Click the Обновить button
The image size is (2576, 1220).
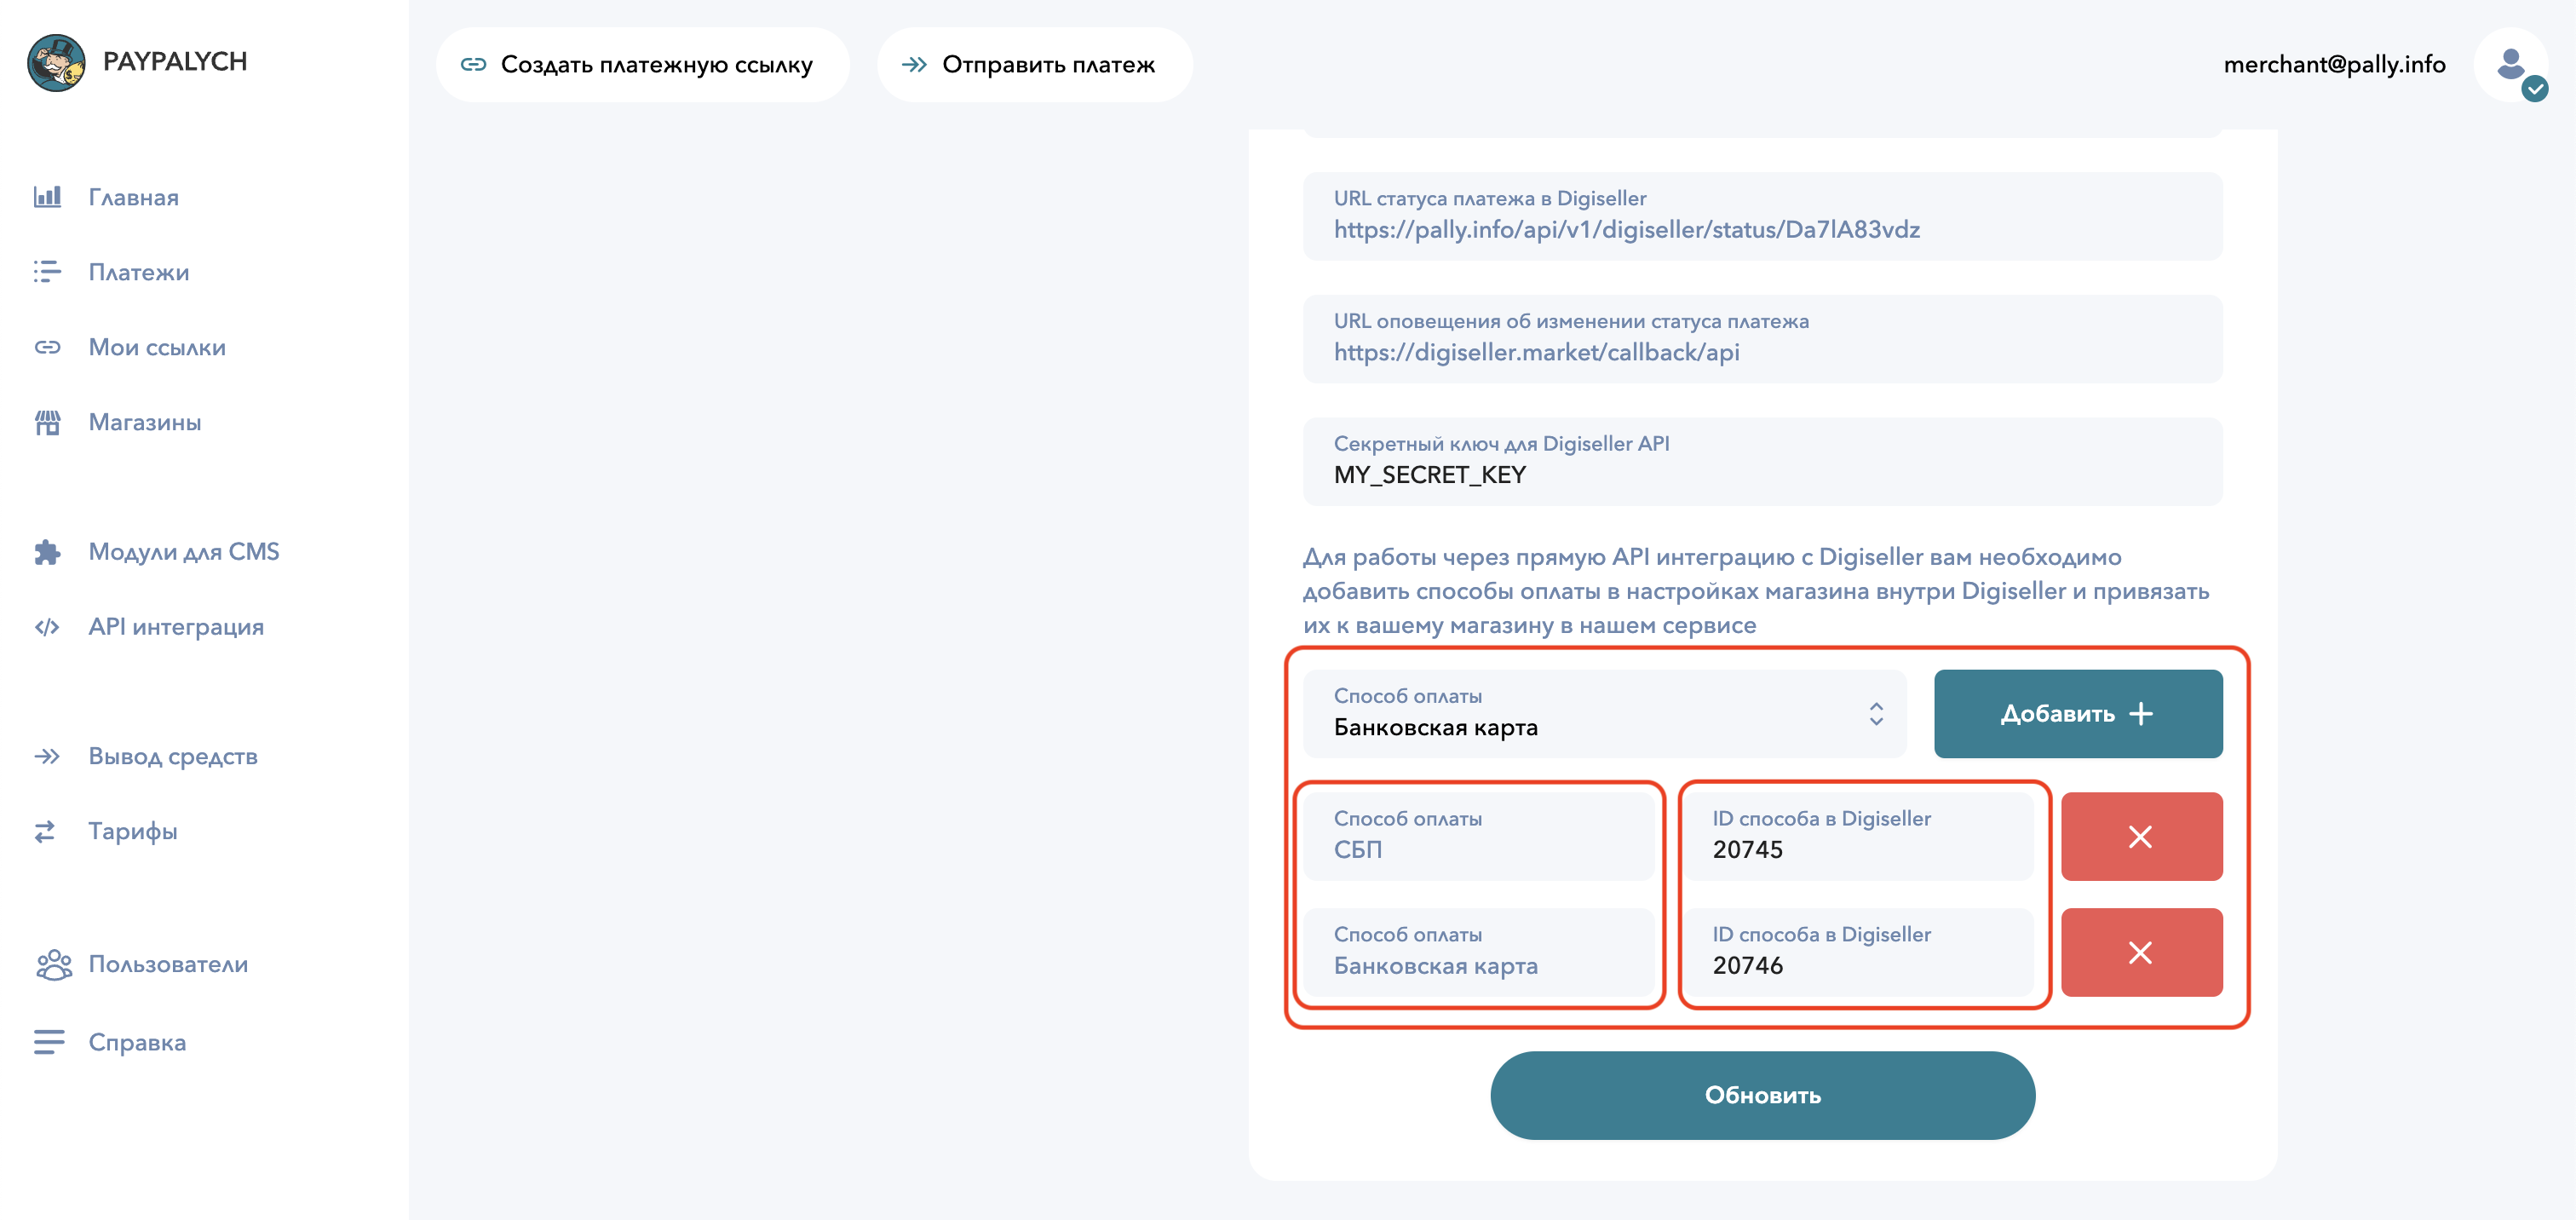pos(1762,1096)
